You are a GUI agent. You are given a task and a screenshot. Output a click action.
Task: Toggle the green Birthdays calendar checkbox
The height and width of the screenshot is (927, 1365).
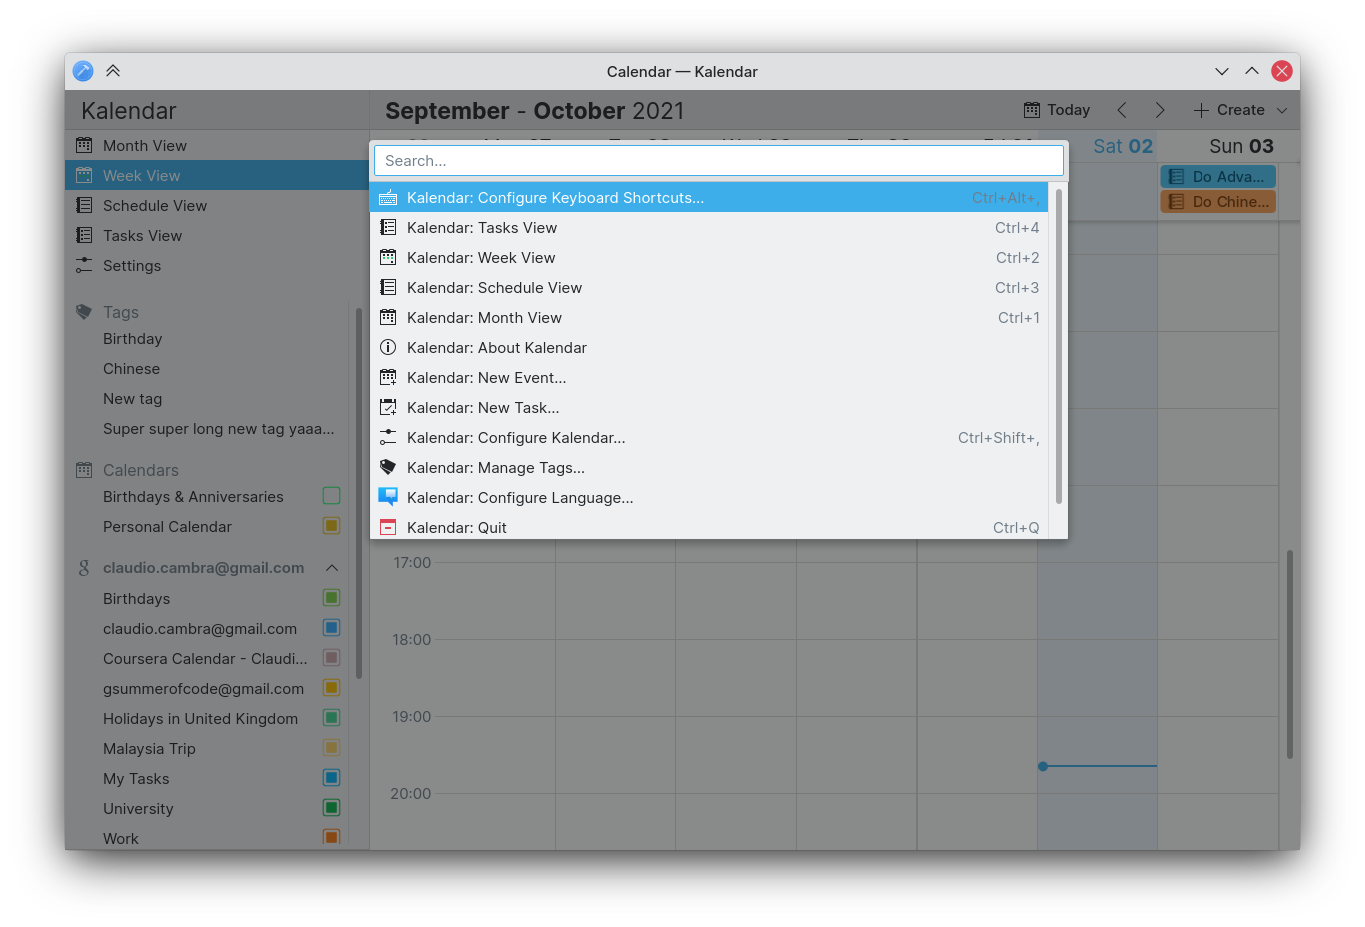click(332, 598)
